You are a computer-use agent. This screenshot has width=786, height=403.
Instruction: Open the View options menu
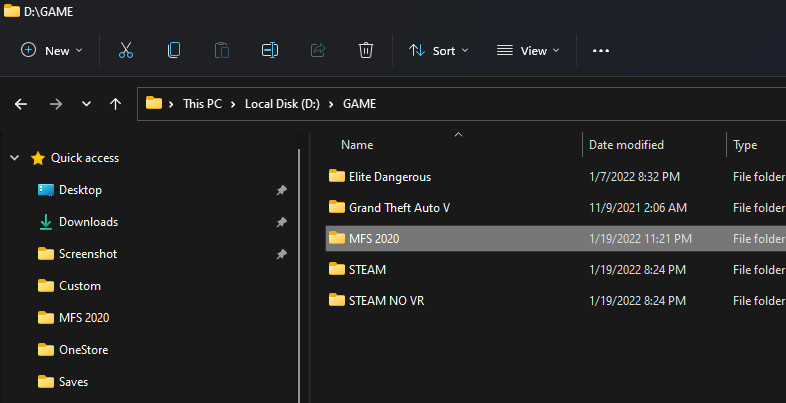(528, 50)
